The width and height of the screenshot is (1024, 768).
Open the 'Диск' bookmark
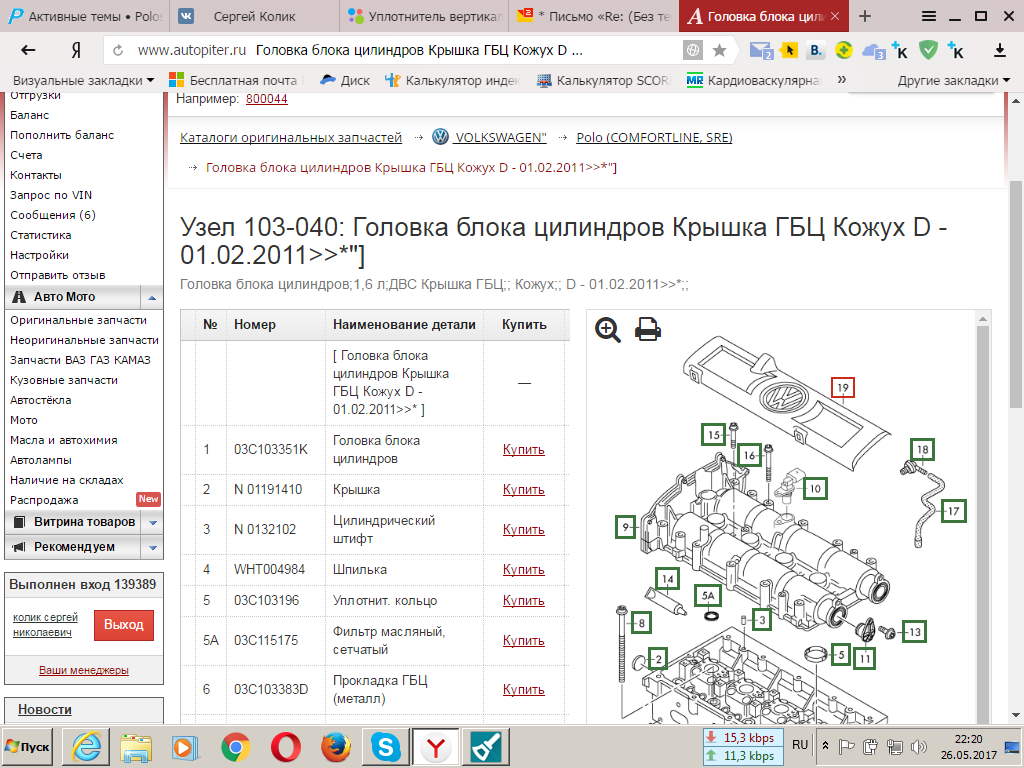[x=345, y=80]
